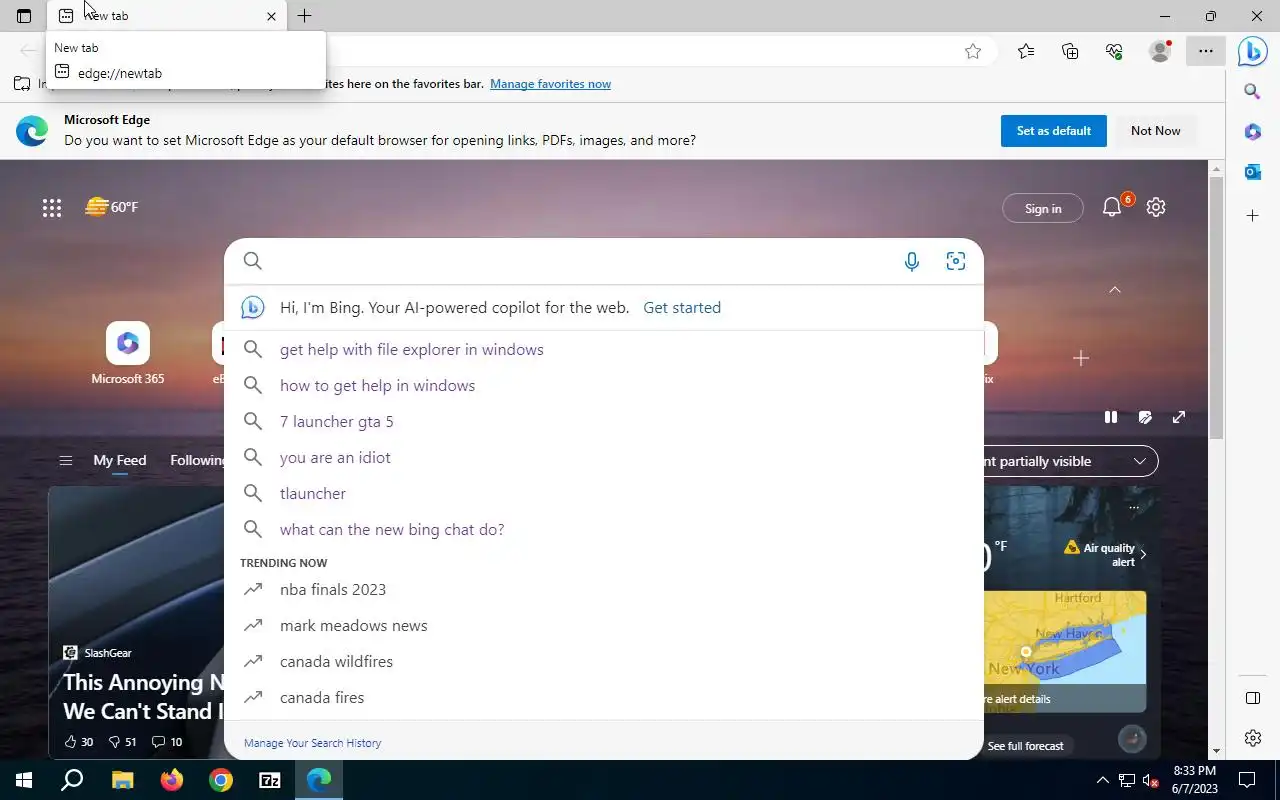Open the apps grid launcher

point(52,208)
